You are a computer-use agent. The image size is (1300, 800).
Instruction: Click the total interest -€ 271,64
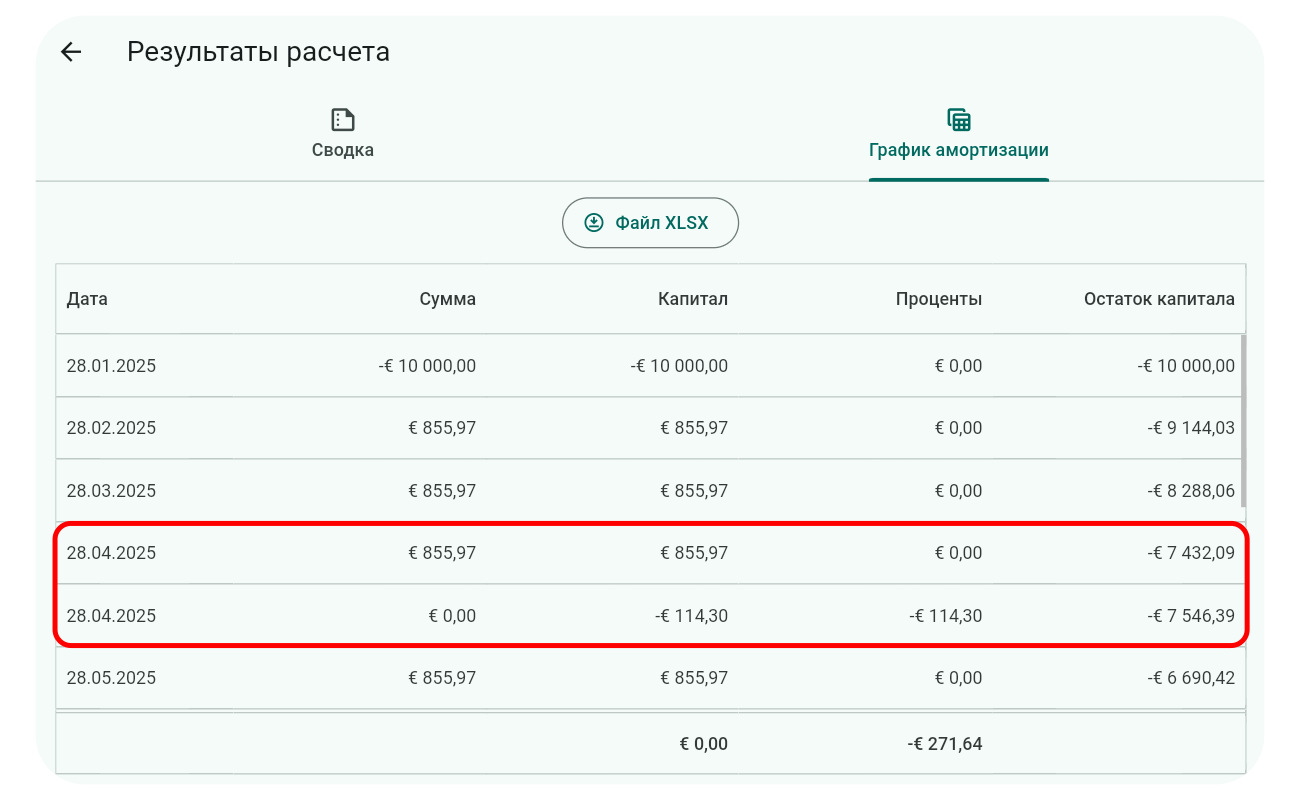945,744
